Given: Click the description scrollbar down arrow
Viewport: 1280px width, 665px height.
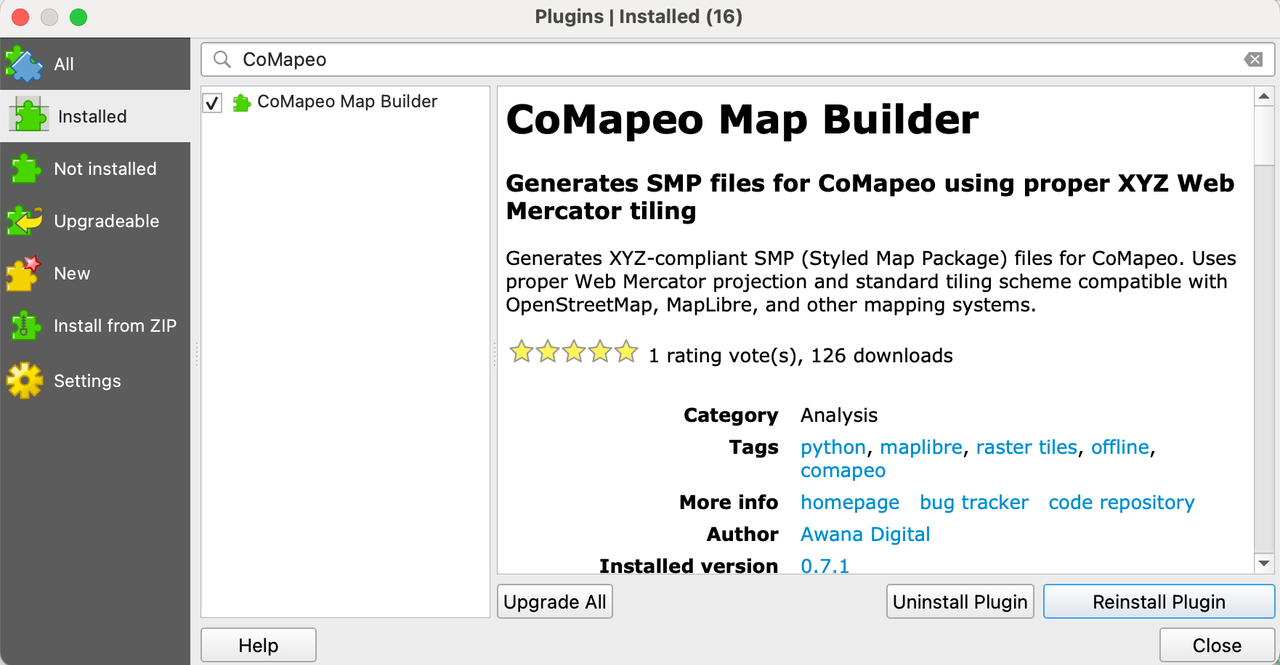Looking at the screenshot, I should pyautogui.click(x=1264, y=565).
